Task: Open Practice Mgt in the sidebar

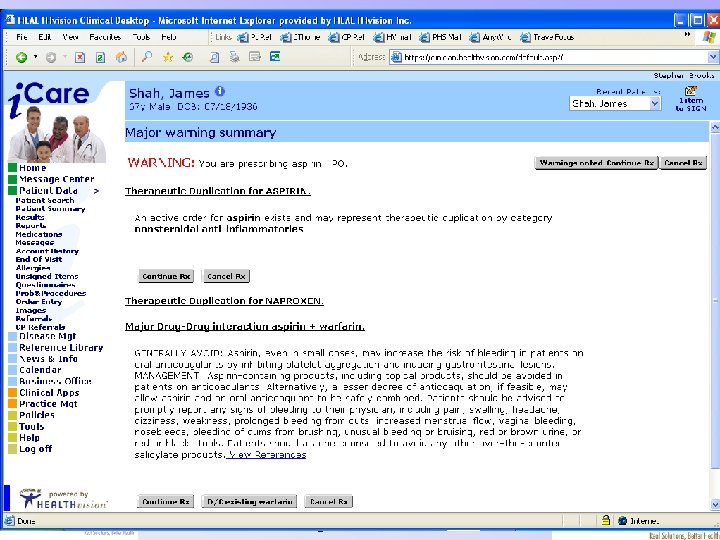Action: pyautogui.click(x=48, y=404)
